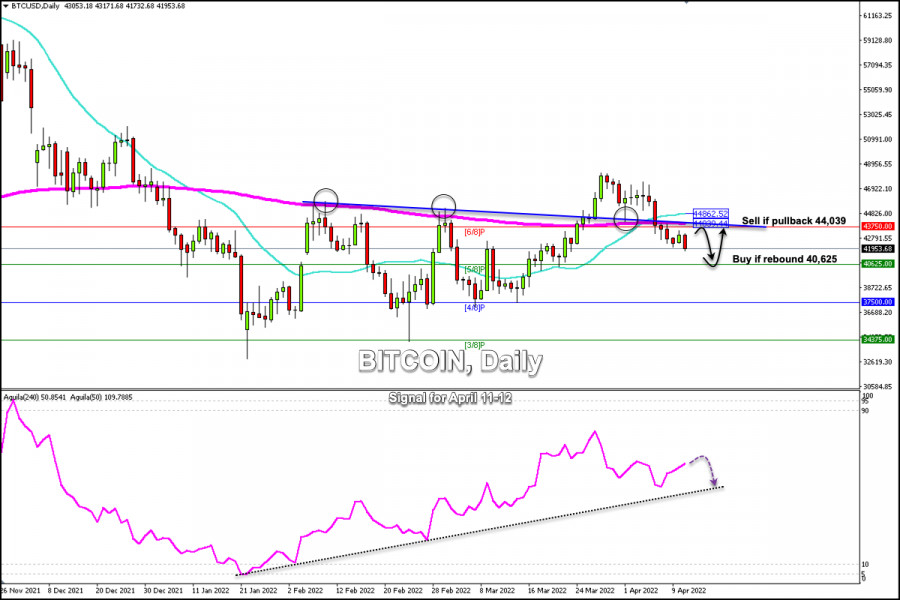Screen dimensions: 900x600
Task: Click the indicator scale value 90
Action: (866, 411)
